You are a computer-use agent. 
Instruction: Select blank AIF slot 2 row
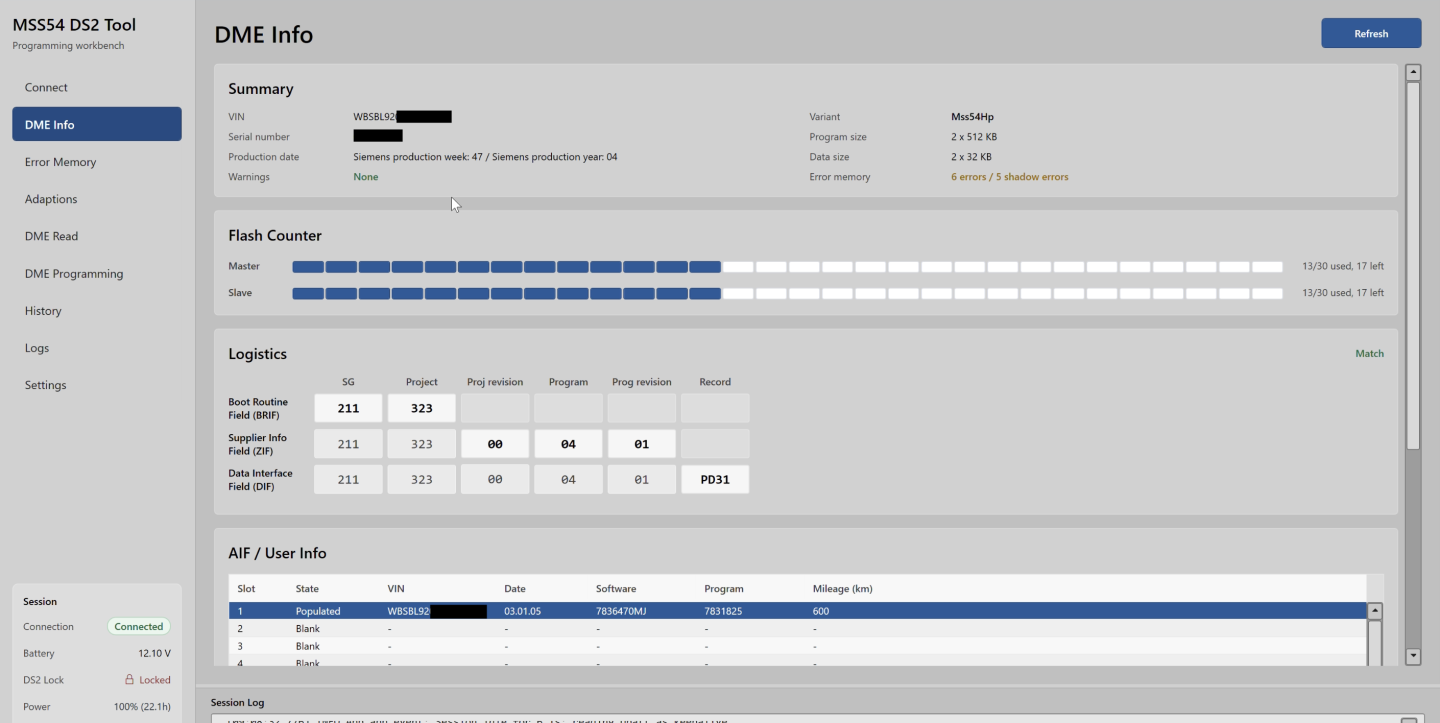tap(797, 629)
